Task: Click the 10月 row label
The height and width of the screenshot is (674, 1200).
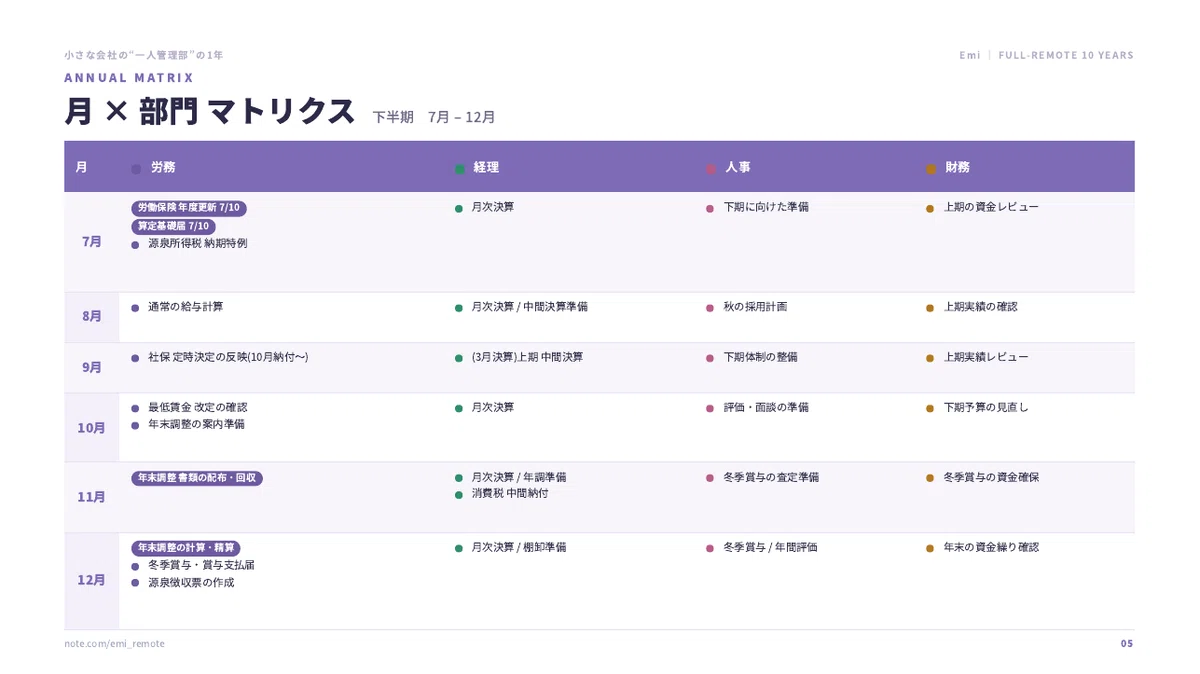Action: pos(91,427)
